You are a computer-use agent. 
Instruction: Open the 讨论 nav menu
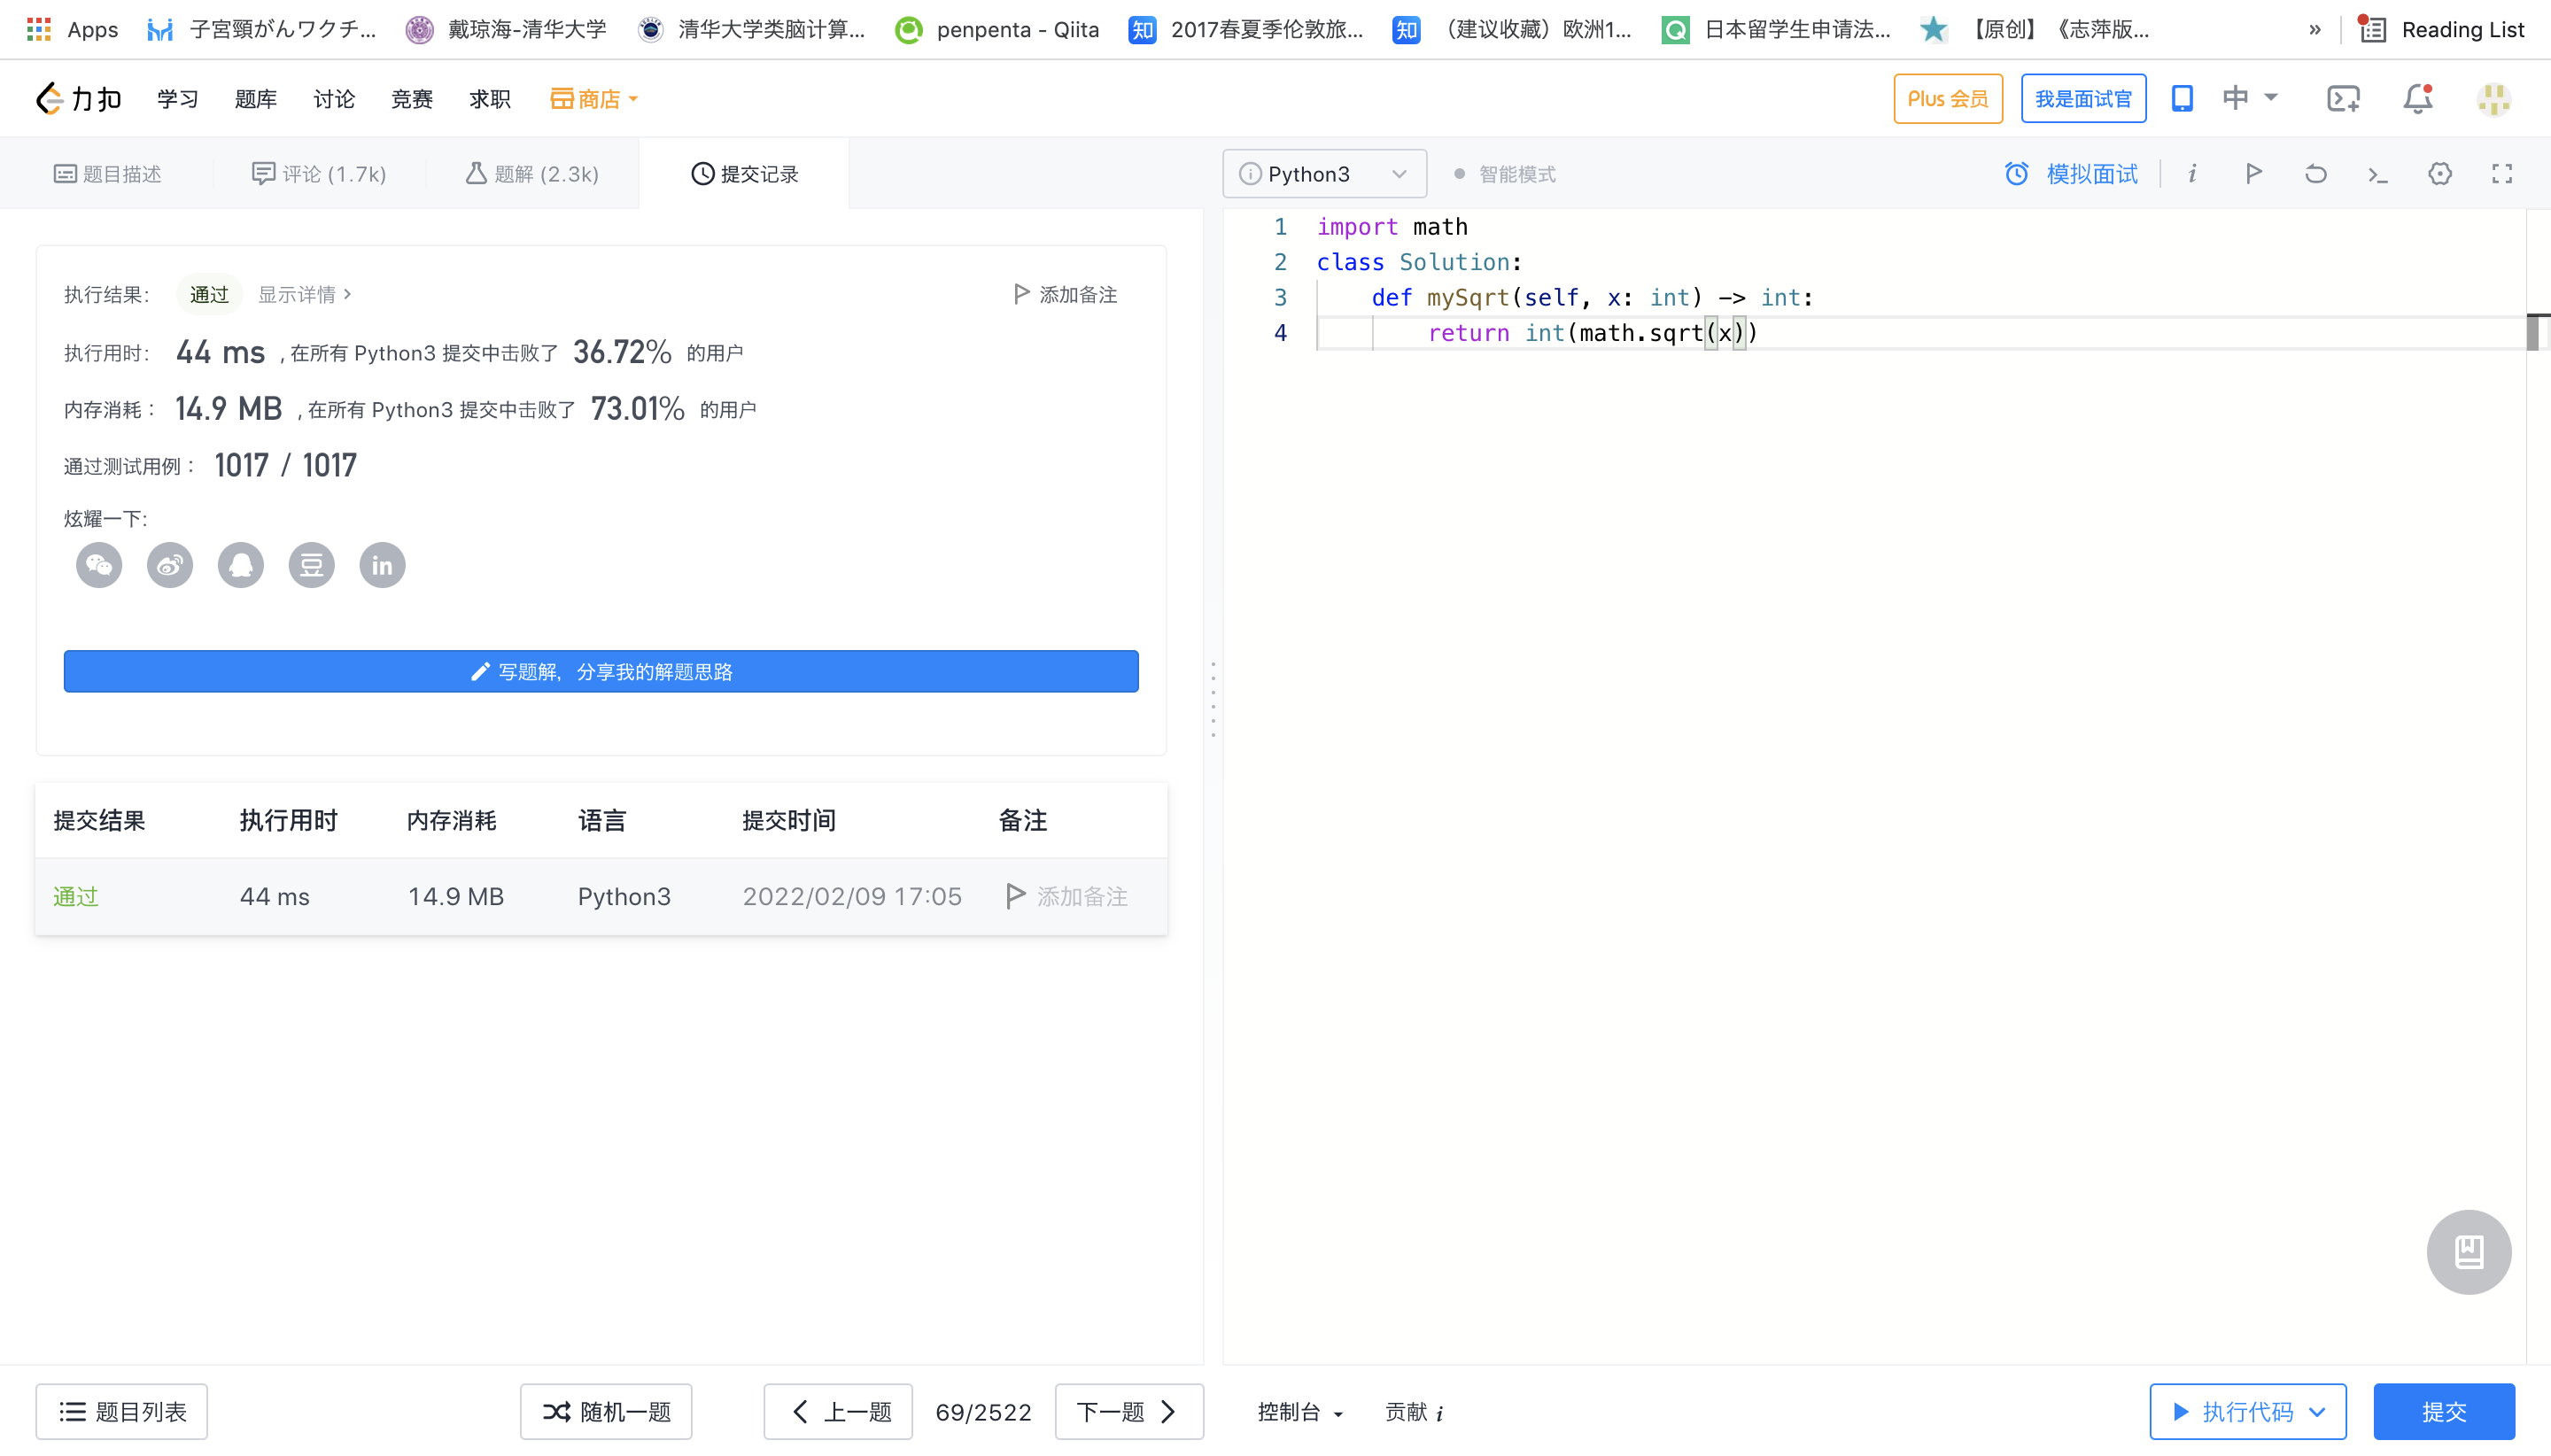pyautogui.click(x=333, y=99)
